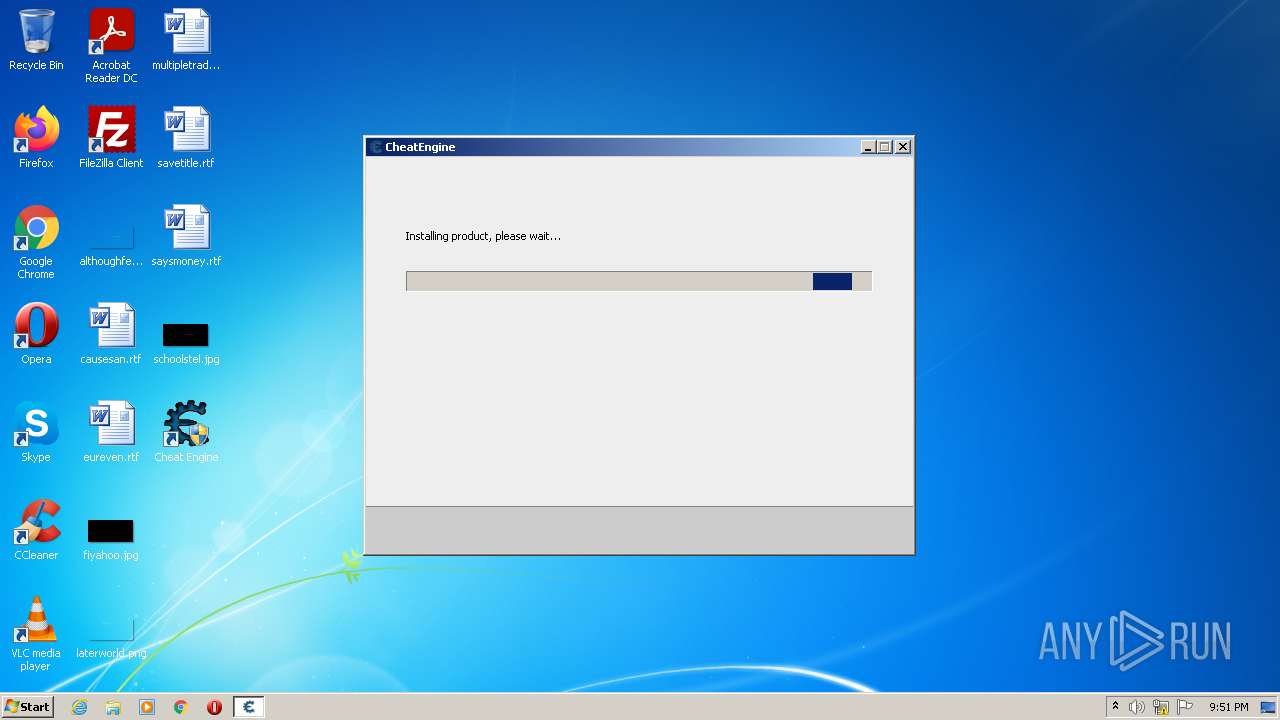Select the althoughfe... desktop file
This screenshot has width=1280, height=720.
click(111, 246)
